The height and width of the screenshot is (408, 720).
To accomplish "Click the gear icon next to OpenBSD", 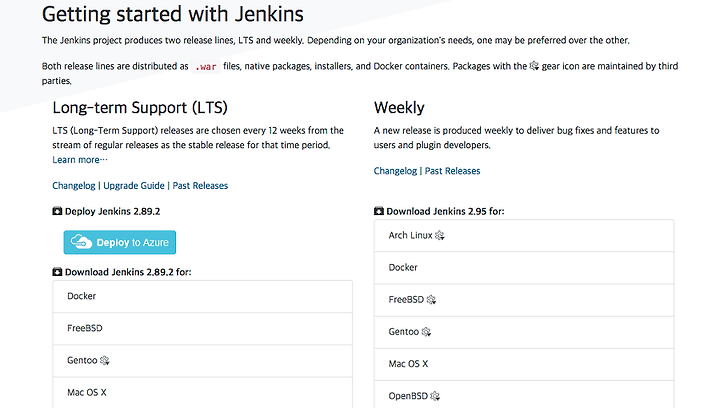I will [x=435, y=397].
